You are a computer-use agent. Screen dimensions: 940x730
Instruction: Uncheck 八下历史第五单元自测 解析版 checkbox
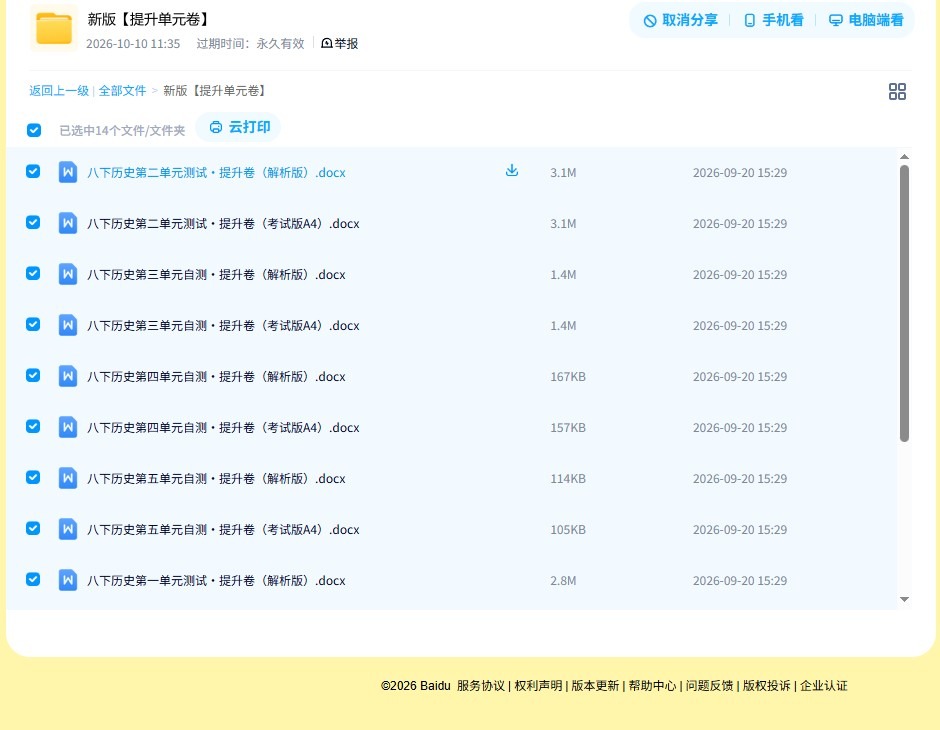coord(33,477)
